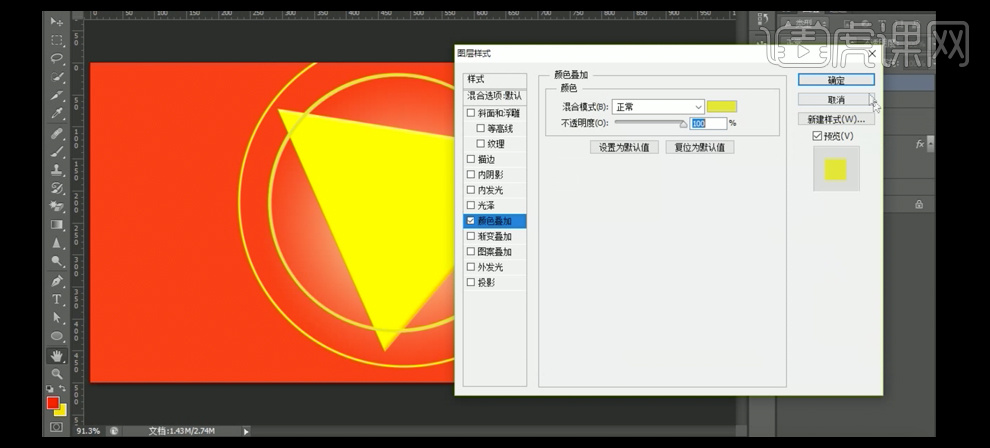Image resolution: width=990 pixels, height=448 pixels.
Task: Open the yellow overlay color swatch
Action: 722,107
